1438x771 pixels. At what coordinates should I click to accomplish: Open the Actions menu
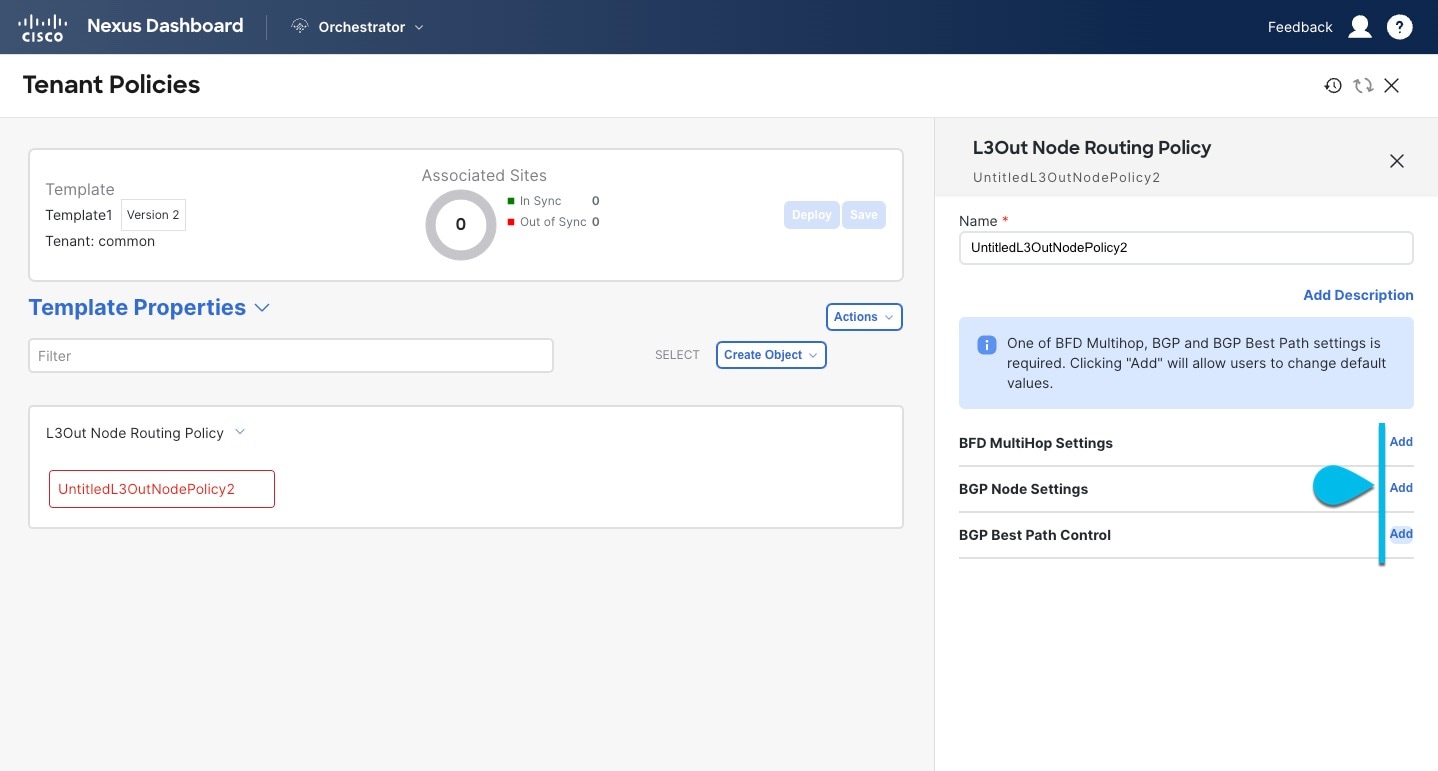click(x=864, y=317)
